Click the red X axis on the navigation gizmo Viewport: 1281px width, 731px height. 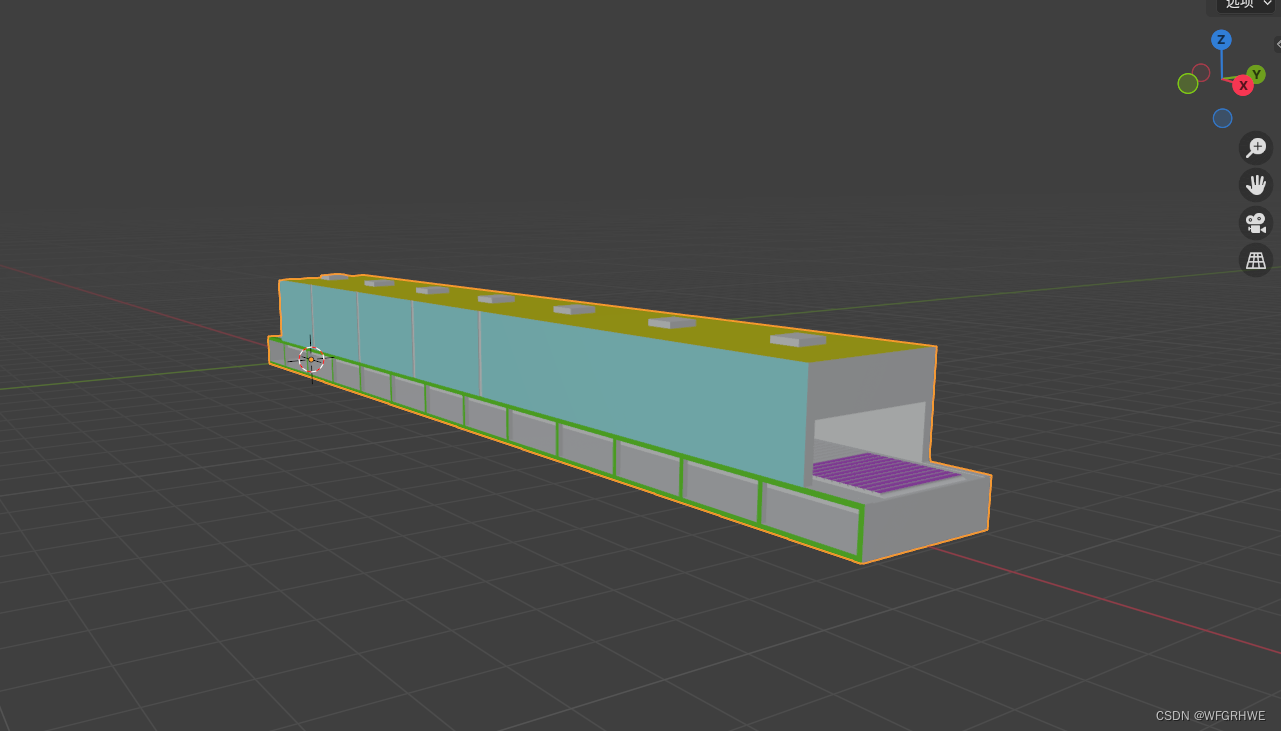pos(1242,85)
